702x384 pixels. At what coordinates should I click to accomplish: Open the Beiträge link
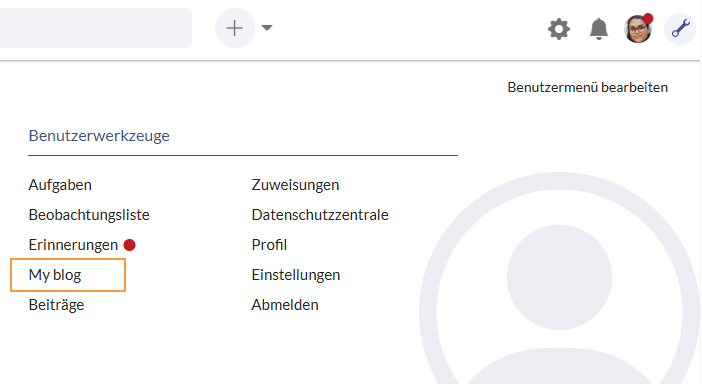pyautogui.click(x=56, y=305)
